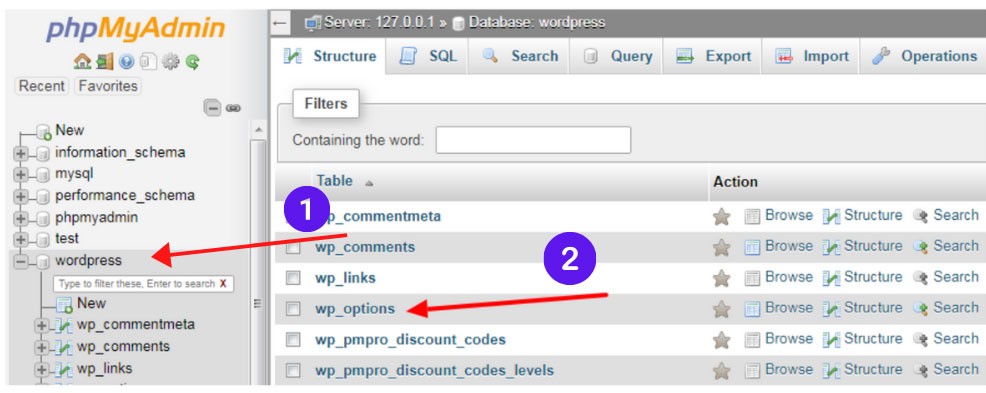986x393 pixels.
Task: Click wp_commentmeta table icon in tree
Action: [63, 325]
